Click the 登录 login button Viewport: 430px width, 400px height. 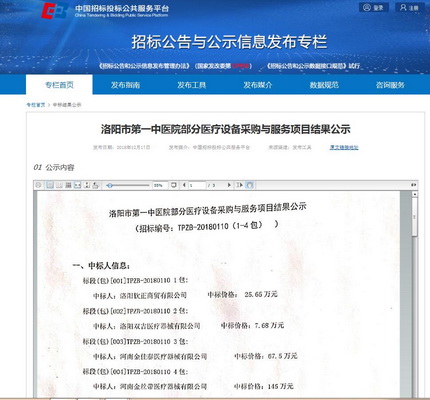click(x=374, y=7)
